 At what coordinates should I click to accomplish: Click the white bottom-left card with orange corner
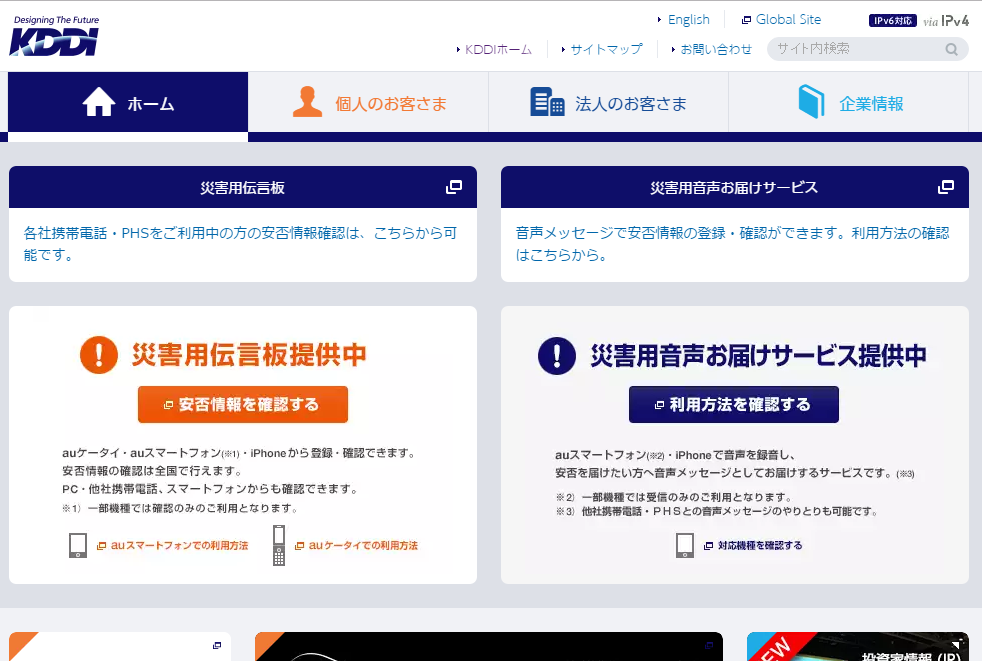click(x=120, y=647)
